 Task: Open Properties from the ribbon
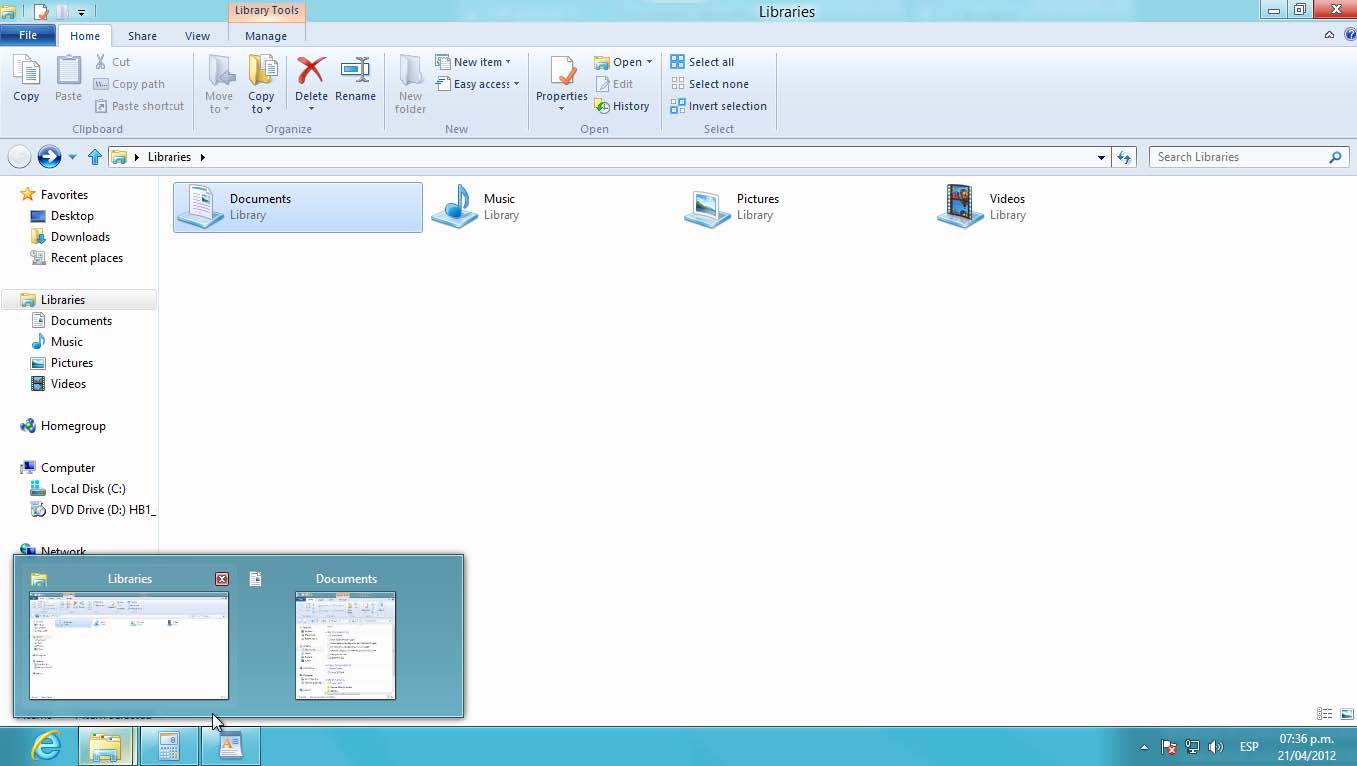561,73
